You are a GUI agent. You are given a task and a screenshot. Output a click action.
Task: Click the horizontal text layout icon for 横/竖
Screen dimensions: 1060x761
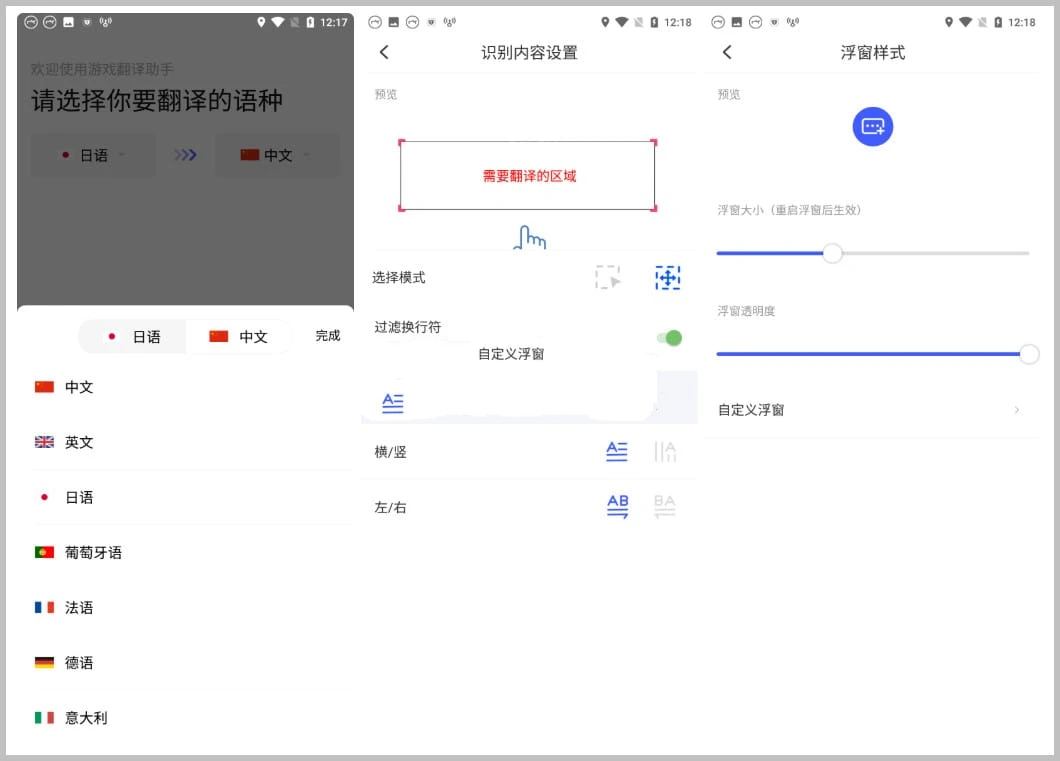pos(617,451)
